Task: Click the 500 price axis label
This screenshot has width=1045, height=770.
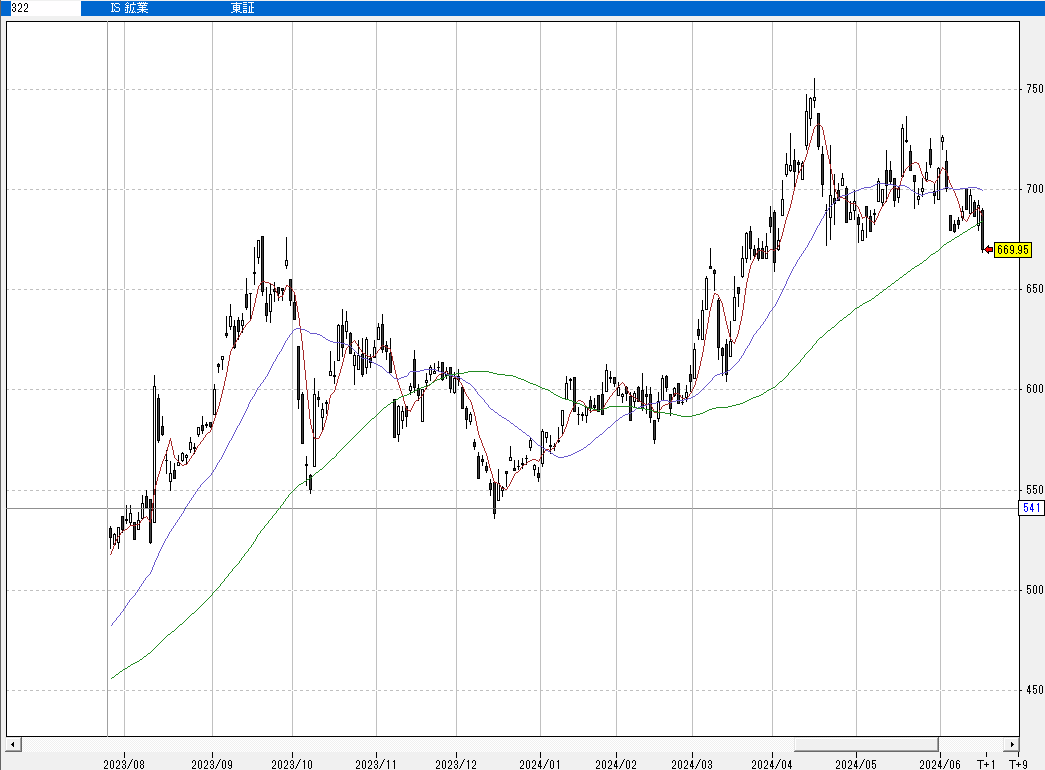Action: point(1035,589)
